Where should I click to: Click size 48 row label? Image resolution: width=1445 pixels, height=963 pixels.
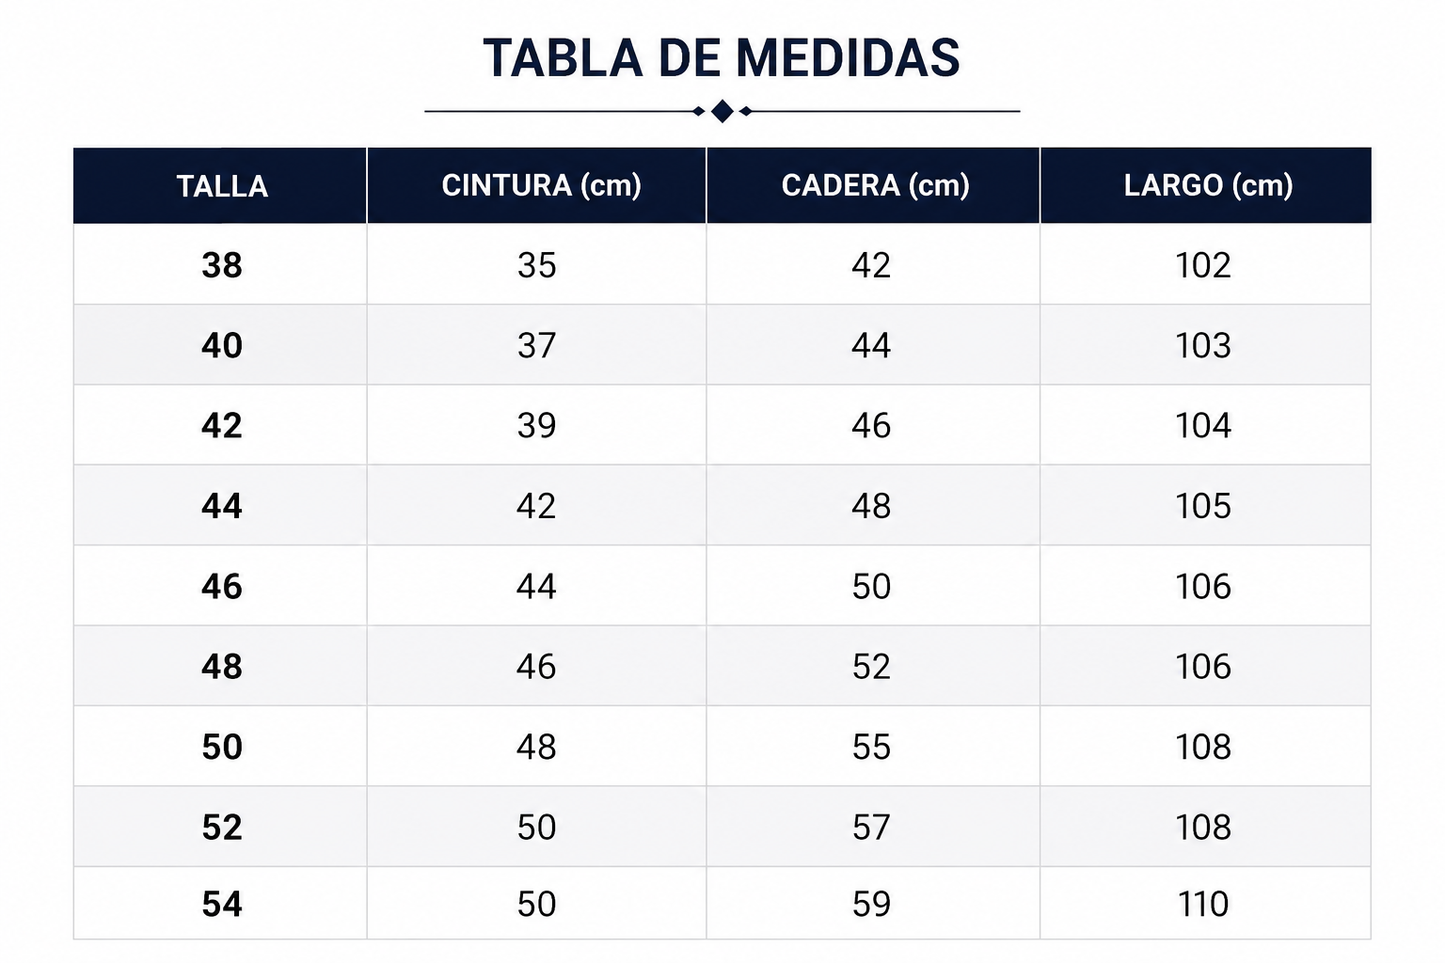coord(222,666)
